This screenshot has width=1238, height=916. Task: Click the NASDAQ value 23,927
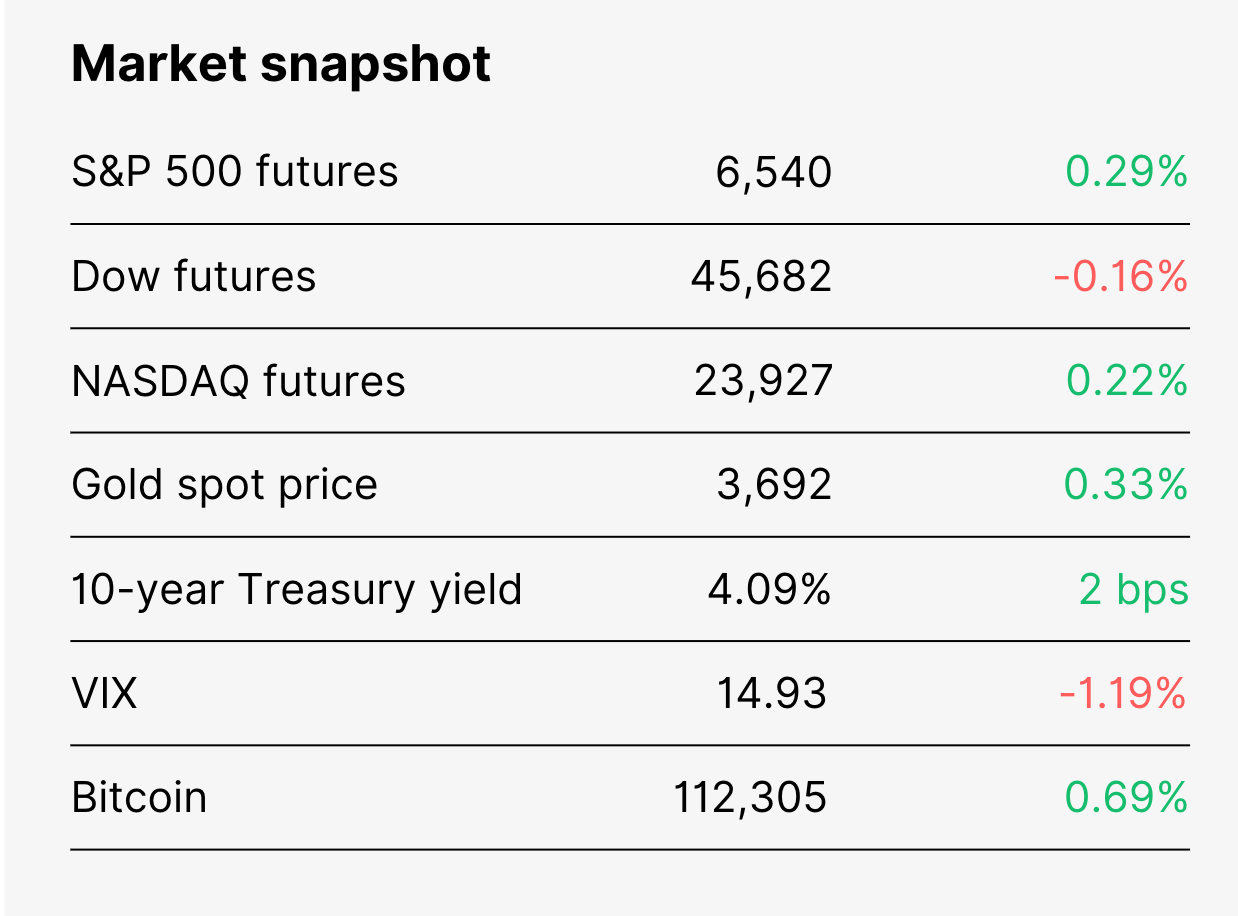coord(763,381)
